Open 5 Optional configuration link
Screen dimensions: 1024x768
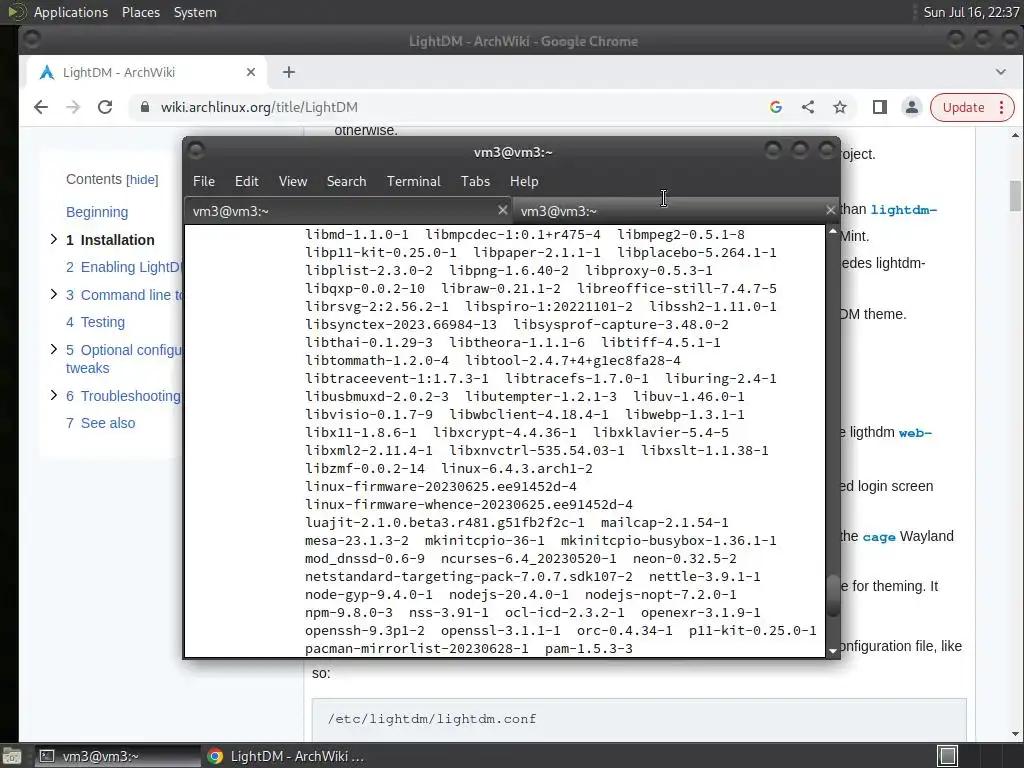point(124,359)
